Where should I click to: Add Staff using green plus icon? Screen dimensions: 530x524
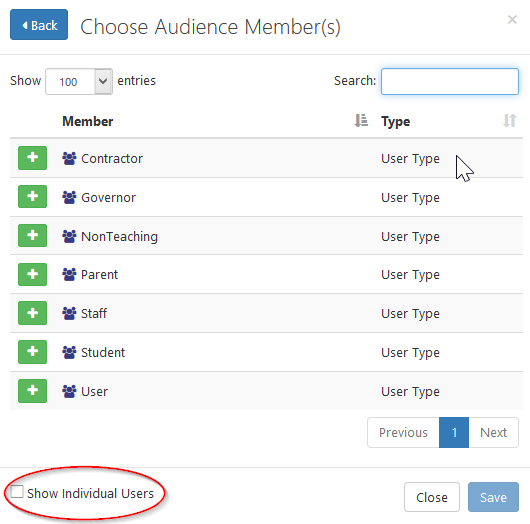(x=32, y=313)
